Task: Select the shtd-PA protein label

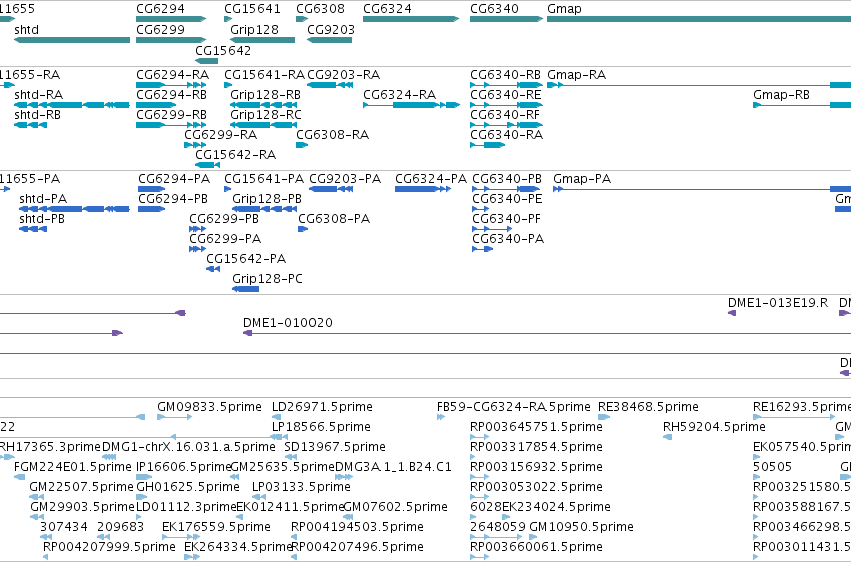Action: (x=43, y=199)
